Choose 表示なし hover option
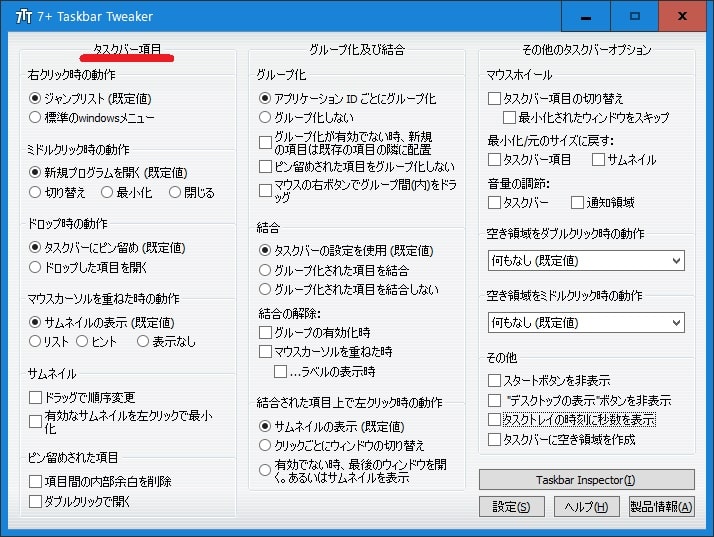This screenshot has height=537, width=714. tap(143, 341)
